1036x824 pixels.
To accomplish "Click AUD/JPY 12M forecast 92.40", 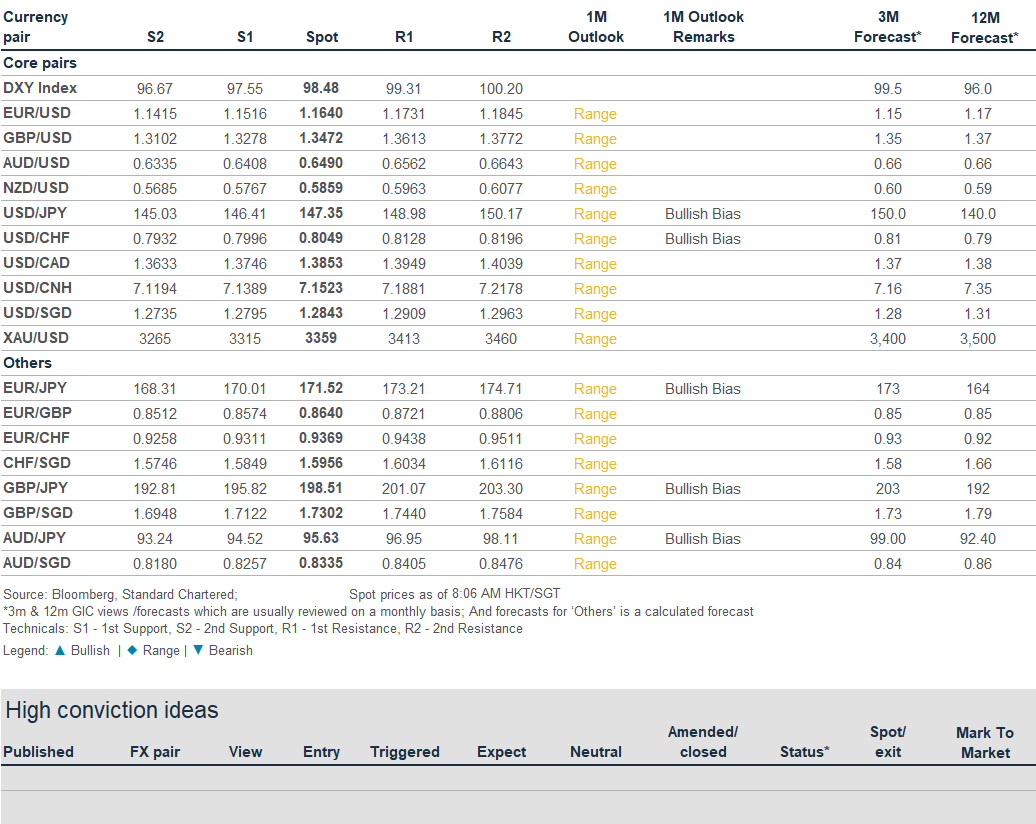I will pyautogui.click(x=978, y=539).
